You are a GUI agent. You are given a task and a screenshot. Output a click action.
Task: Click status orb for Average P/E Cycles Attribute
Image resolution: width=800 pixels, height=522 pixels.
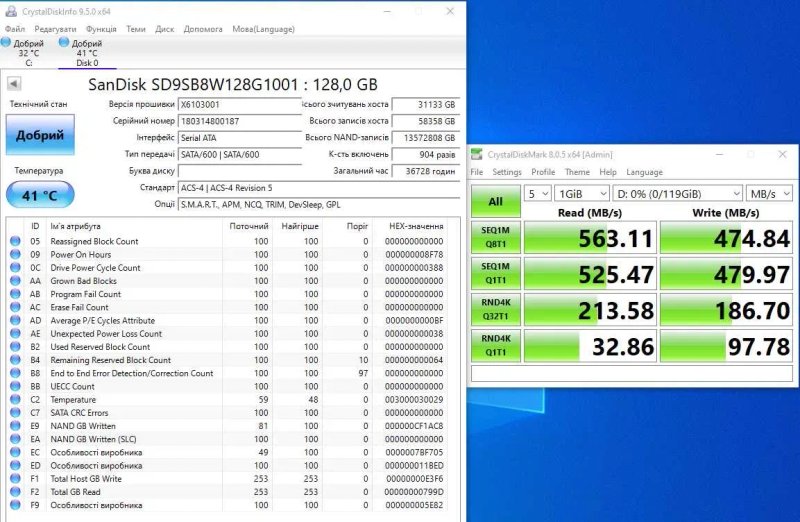pyautogui.click(x=15, y=320)
